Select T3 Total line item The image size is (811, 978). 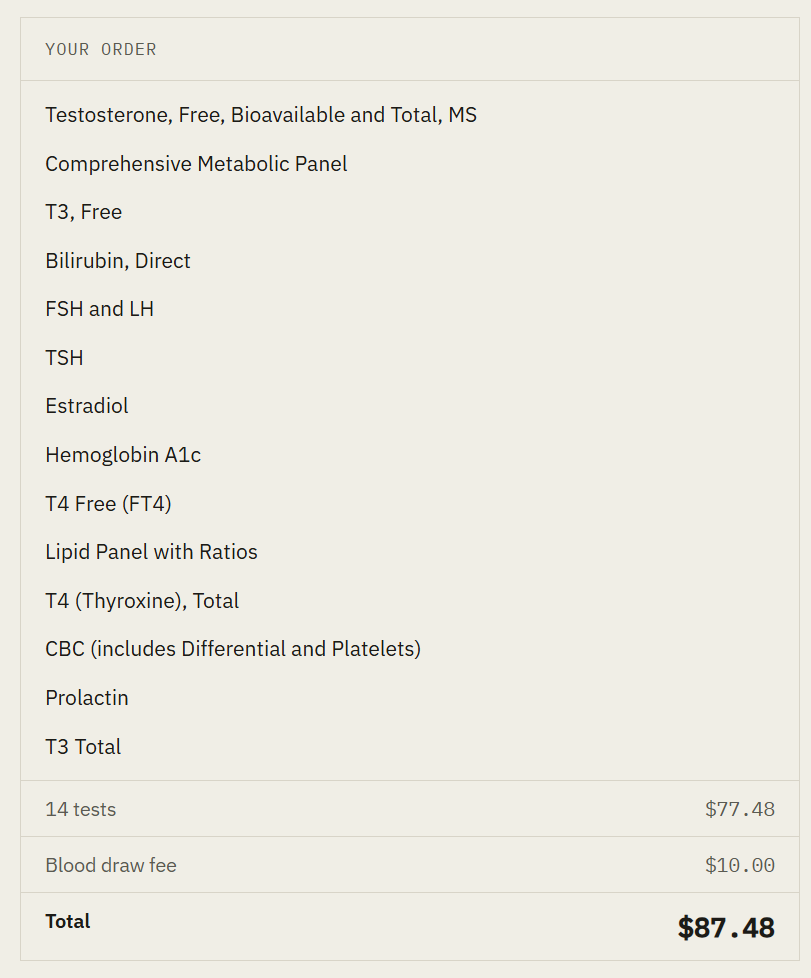83,747
